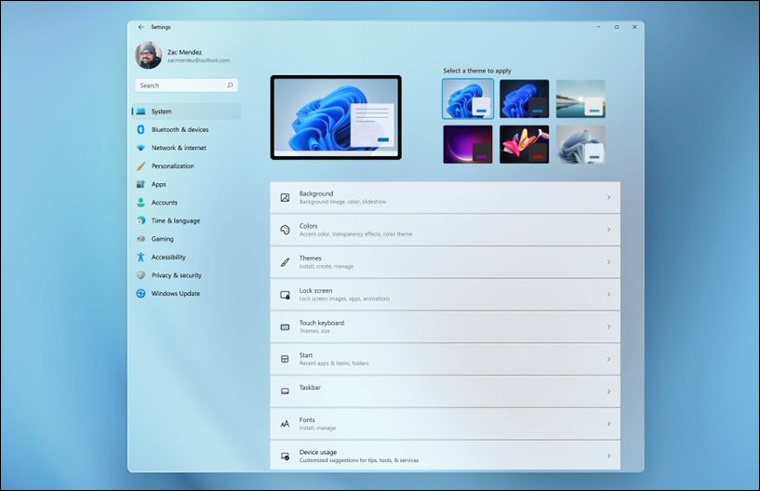Expand Background settings via chevron

click(609, 197)
